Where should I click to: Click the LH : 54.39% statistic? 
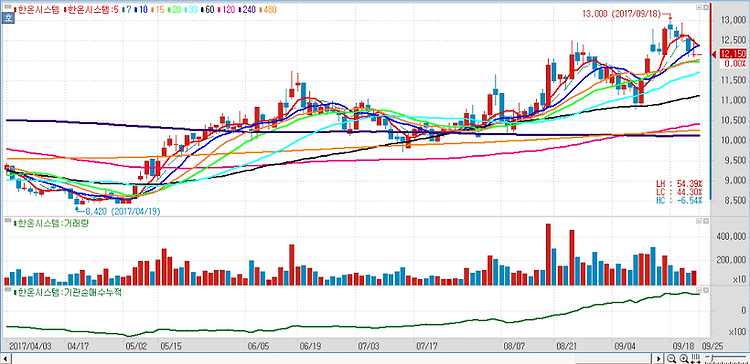[679, 184]
